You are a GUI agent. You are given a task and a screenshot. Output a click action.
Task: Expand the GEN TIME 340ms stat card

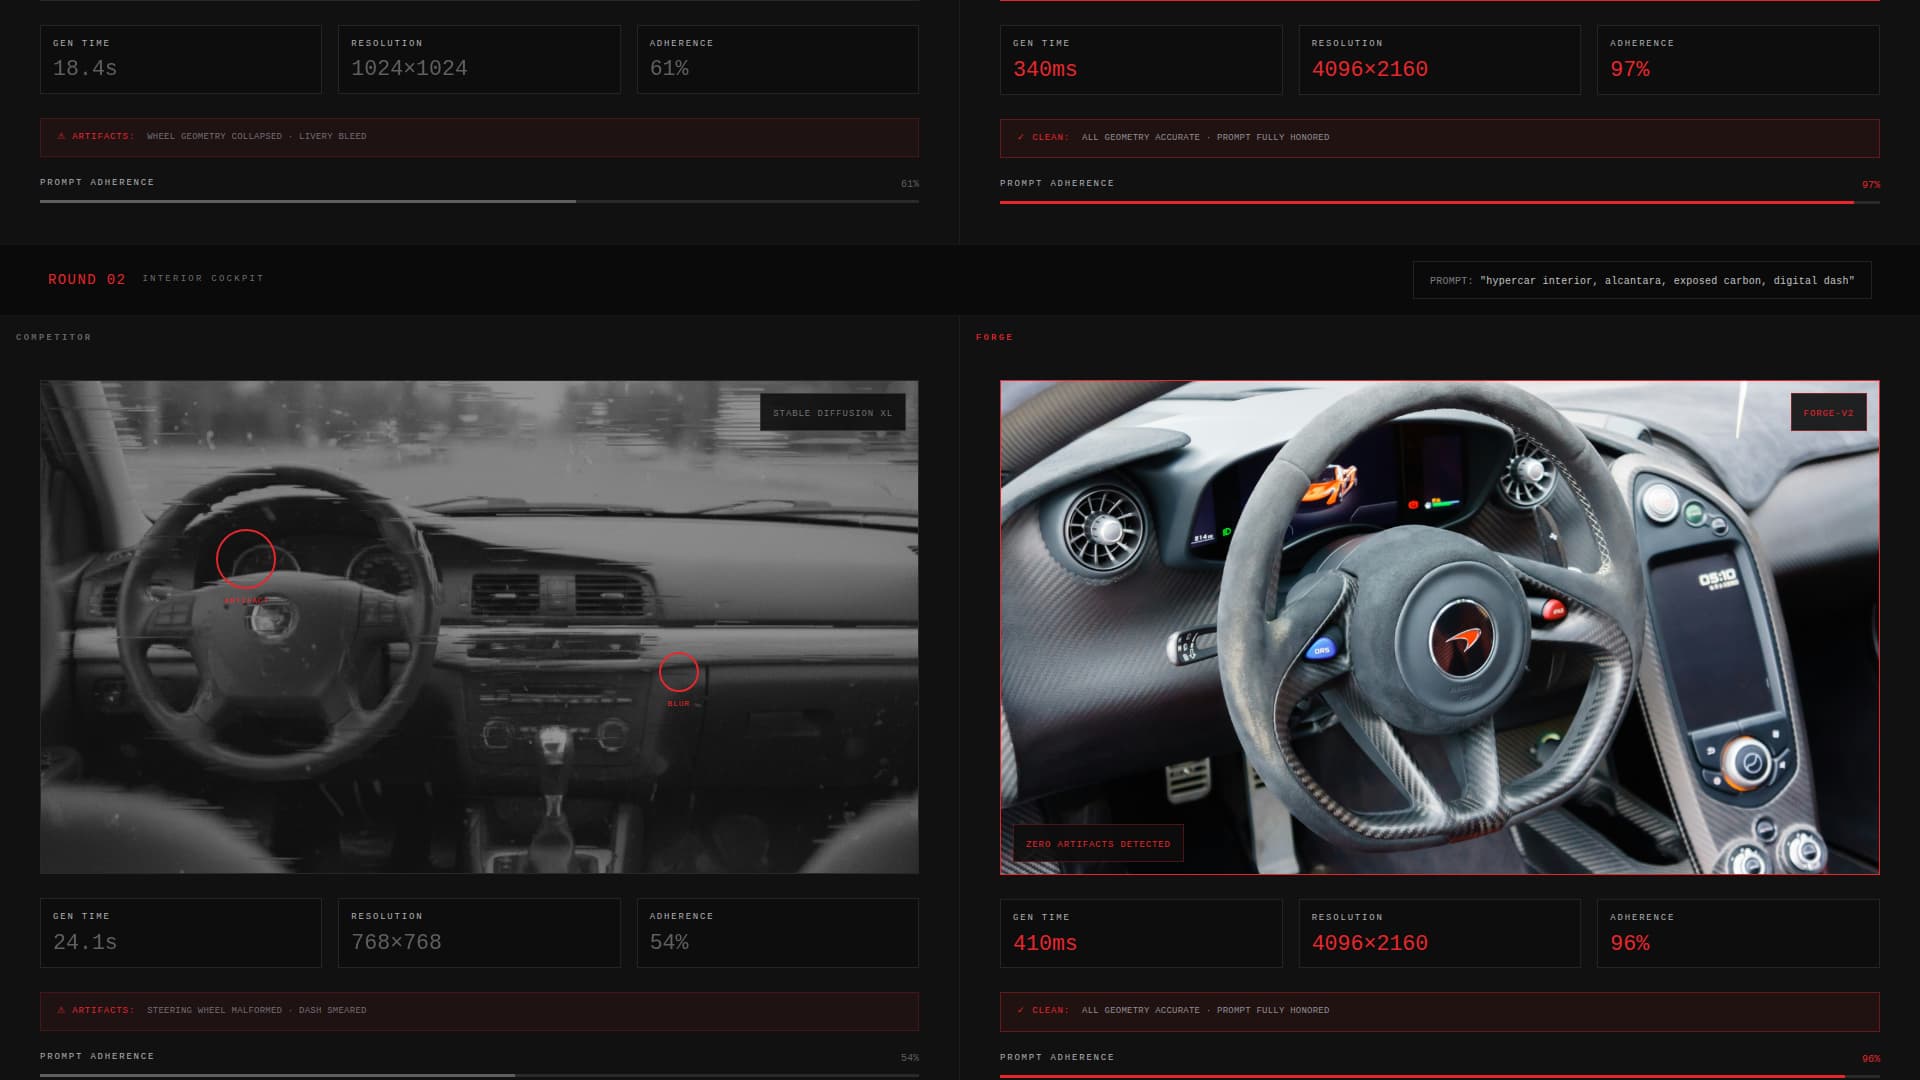tap(1140, 59)
